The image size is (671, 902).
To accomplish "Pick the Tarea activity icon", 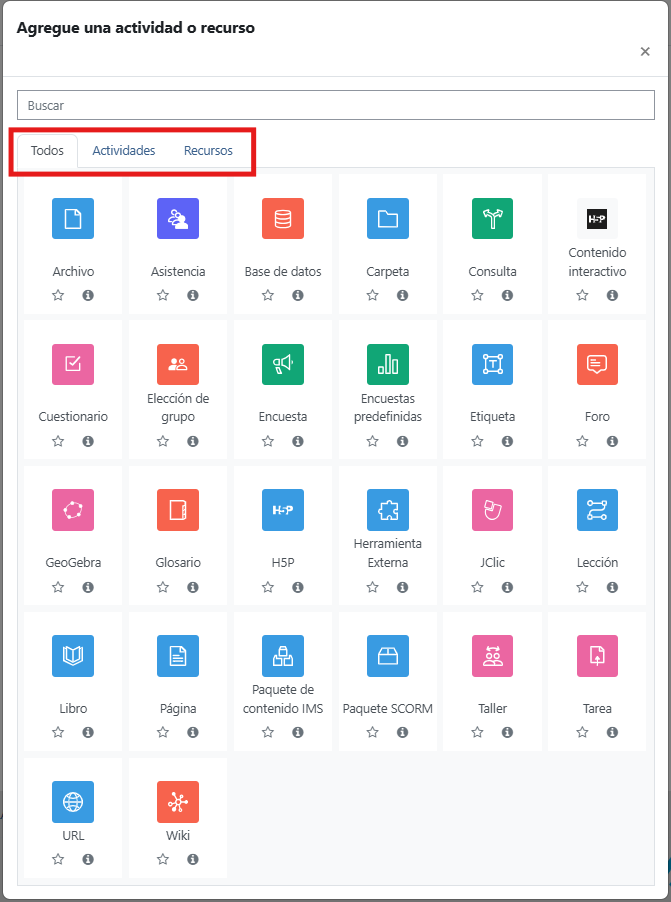I will pos(597,656).
